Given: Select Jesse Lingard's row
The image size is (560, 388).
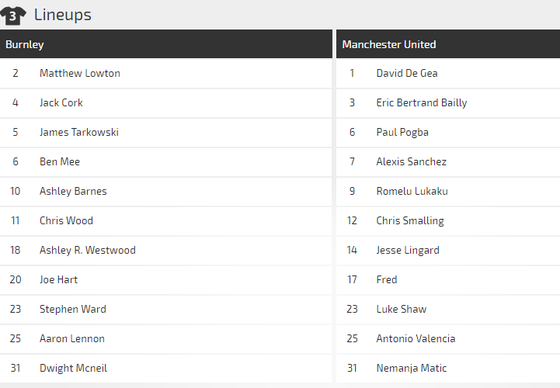Looking at the screenshot, I should click(448, 250).
